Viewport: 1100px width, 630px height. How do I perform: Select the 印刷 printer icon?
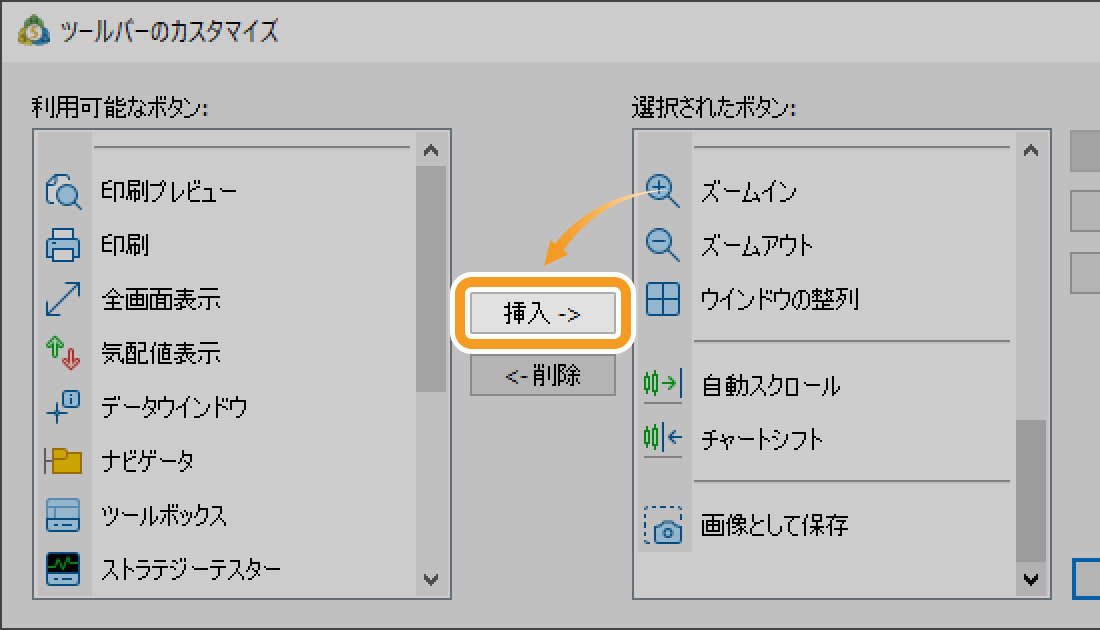pos(63,245)
